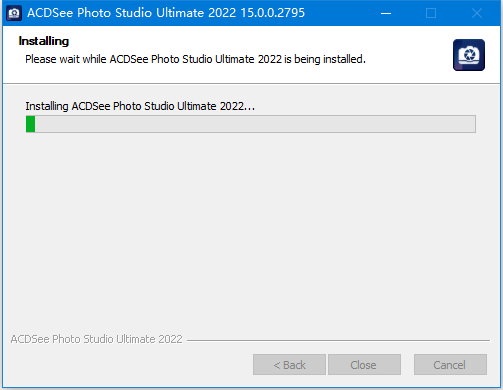Viewport: 503px width, 390px height.
Task: Click the blank gray area below progress bar
Action: pos(251,230)
